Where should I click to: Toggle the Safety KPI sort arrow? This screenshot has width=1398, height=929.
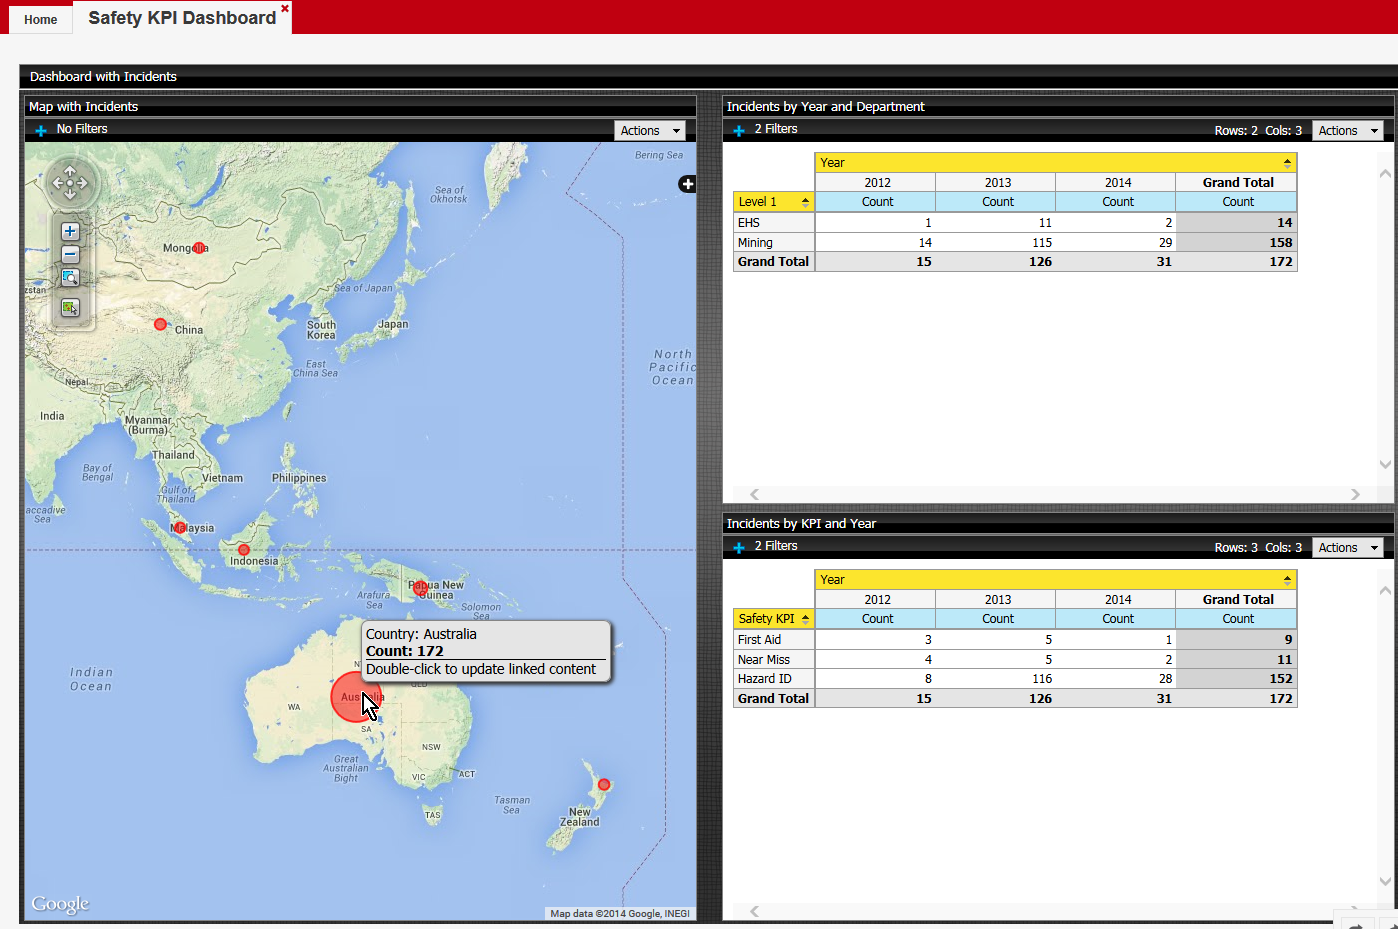point(805,618)
